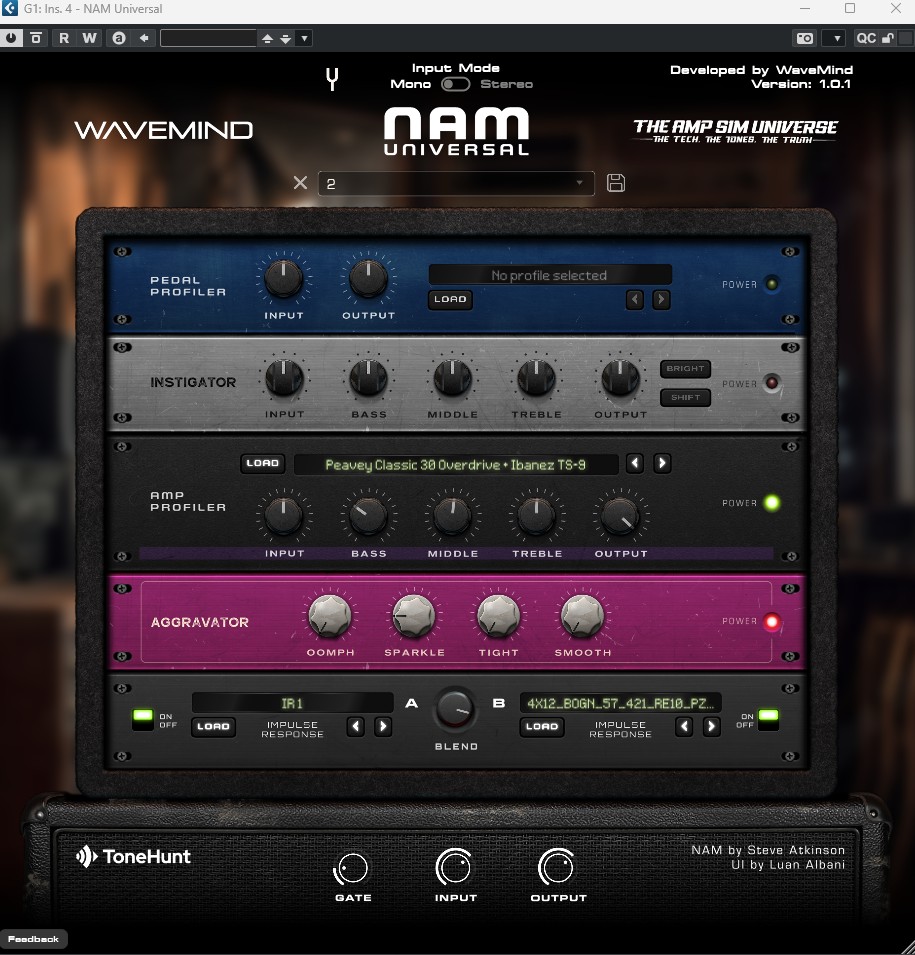Open host preset name field
This screenshot has height=955, width=915.
point(208,38)
